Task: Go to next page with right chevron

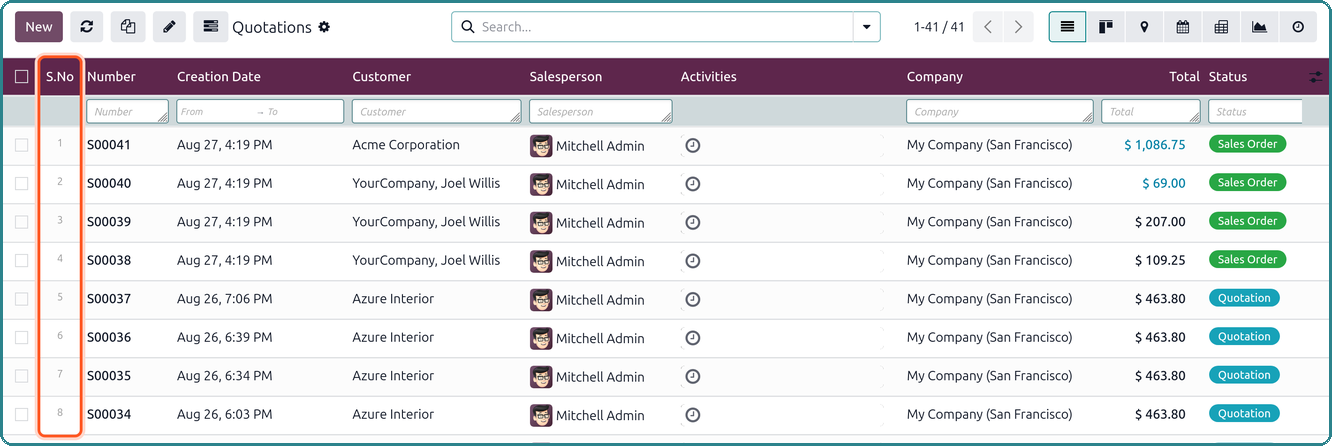Action: (x=1018, y=27)
